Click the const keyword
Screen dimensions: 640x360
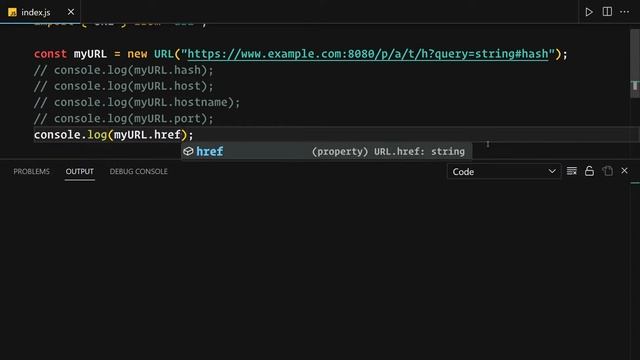tap(50, 54)
